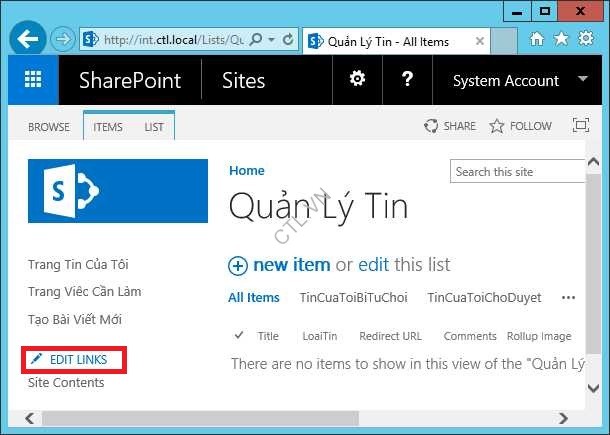The height and width of the screenshot is (435, 610).
Task: Open the views ellipsis menu
Action: click(x=568, y=297)
